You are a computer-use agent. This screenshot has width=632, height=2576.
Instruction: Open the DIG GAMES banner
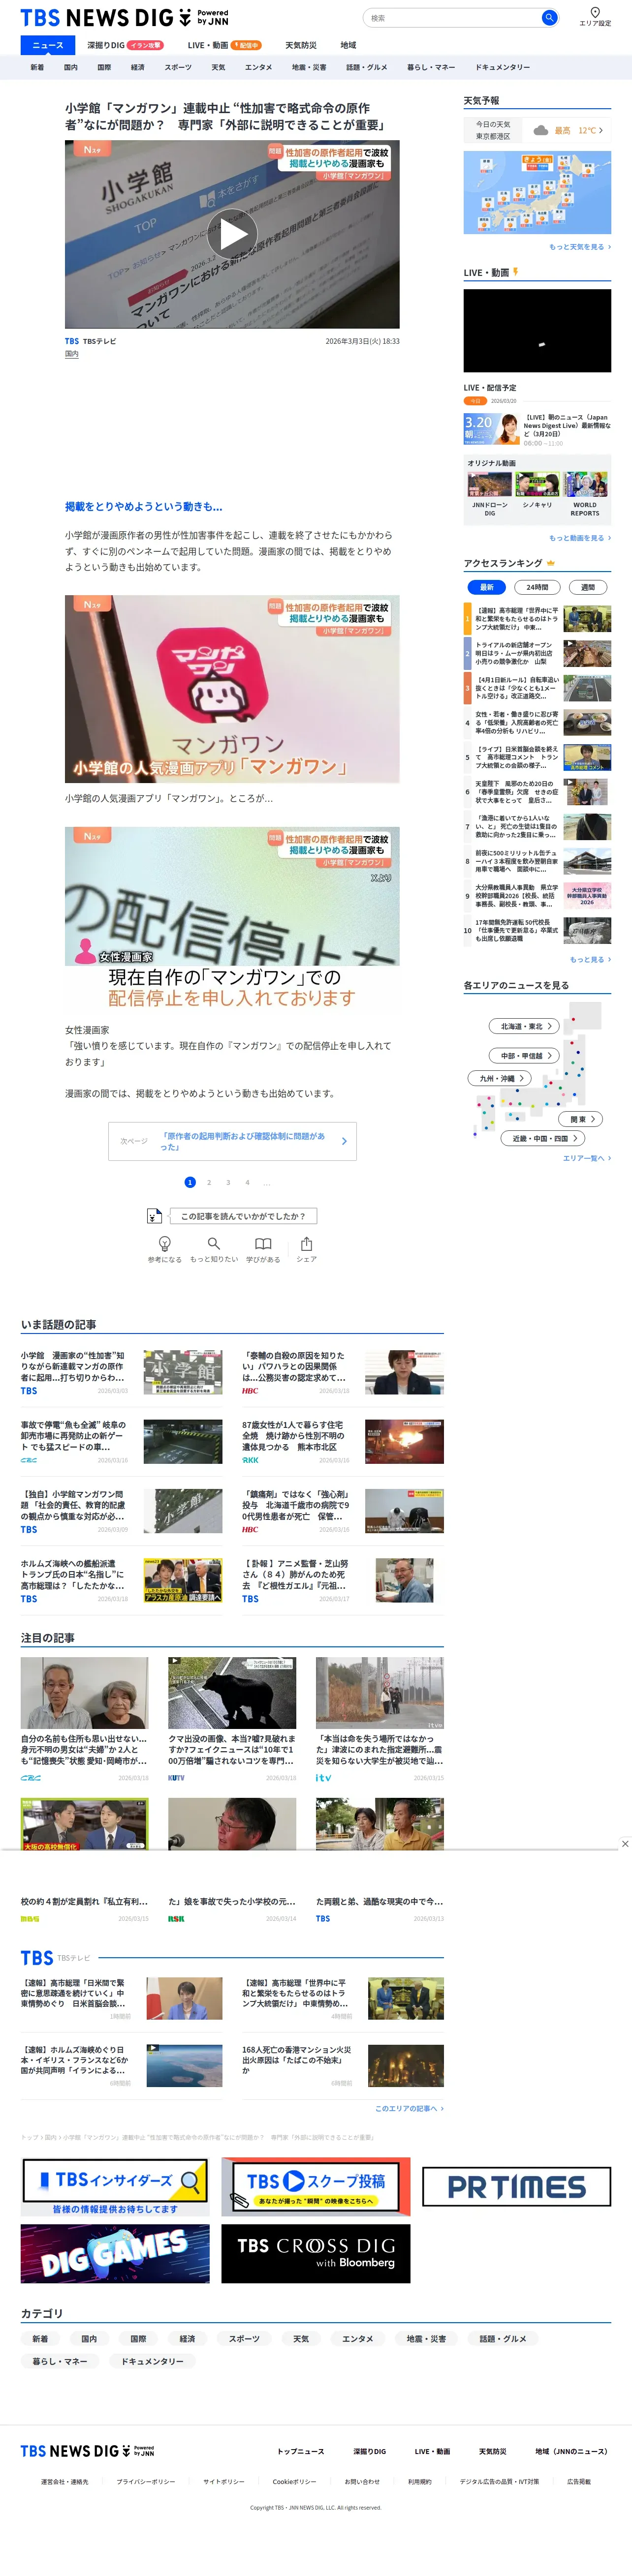[115, 2254]
